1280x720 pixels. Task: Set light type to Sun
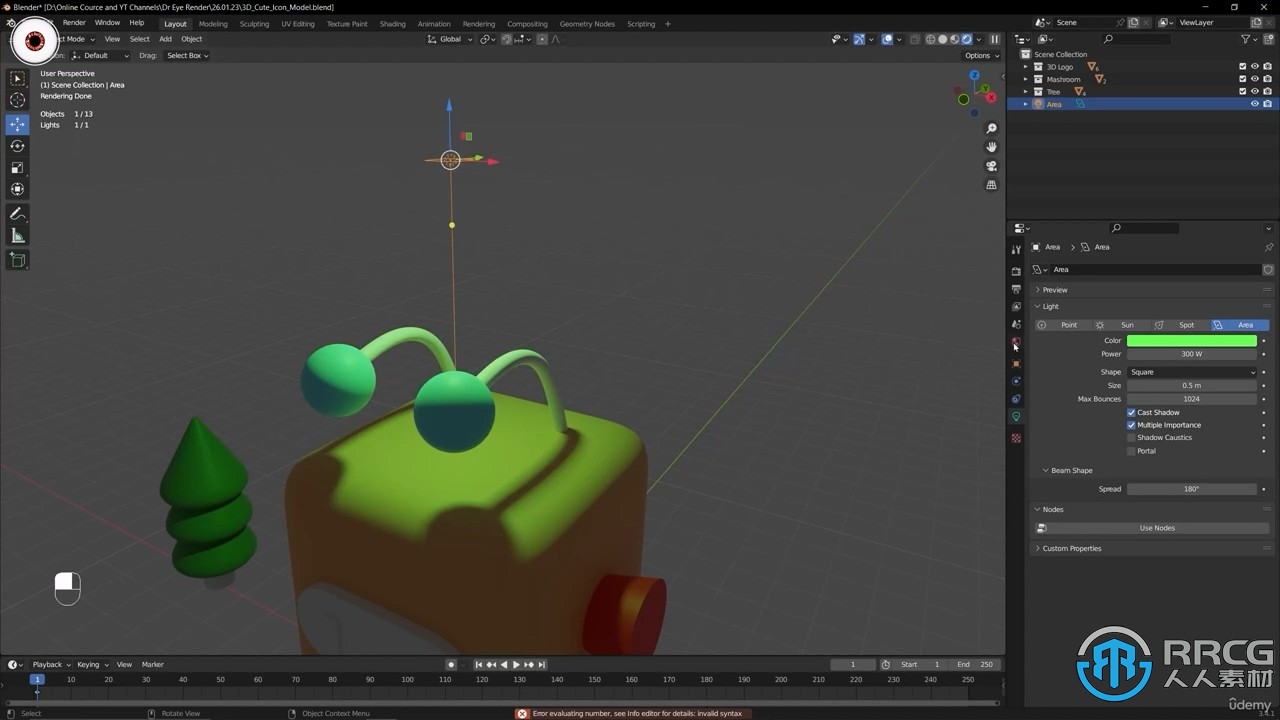click(1121, 325)
